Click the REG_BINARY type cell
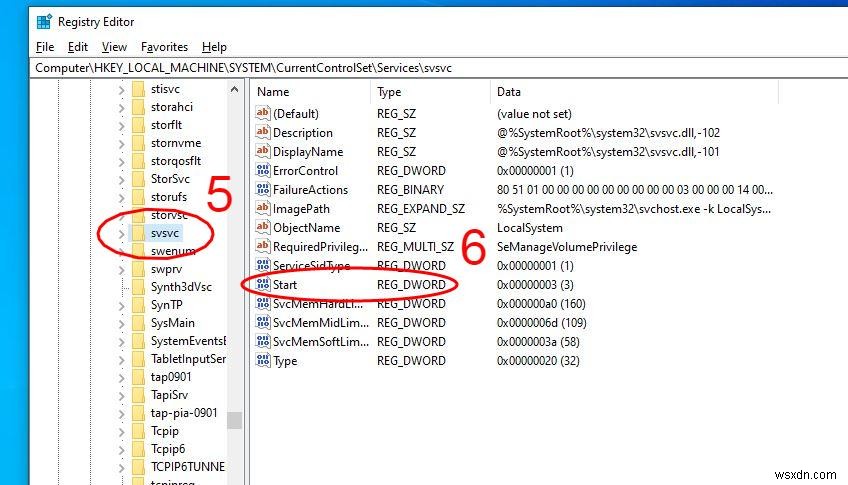 [x=410, y=190]
